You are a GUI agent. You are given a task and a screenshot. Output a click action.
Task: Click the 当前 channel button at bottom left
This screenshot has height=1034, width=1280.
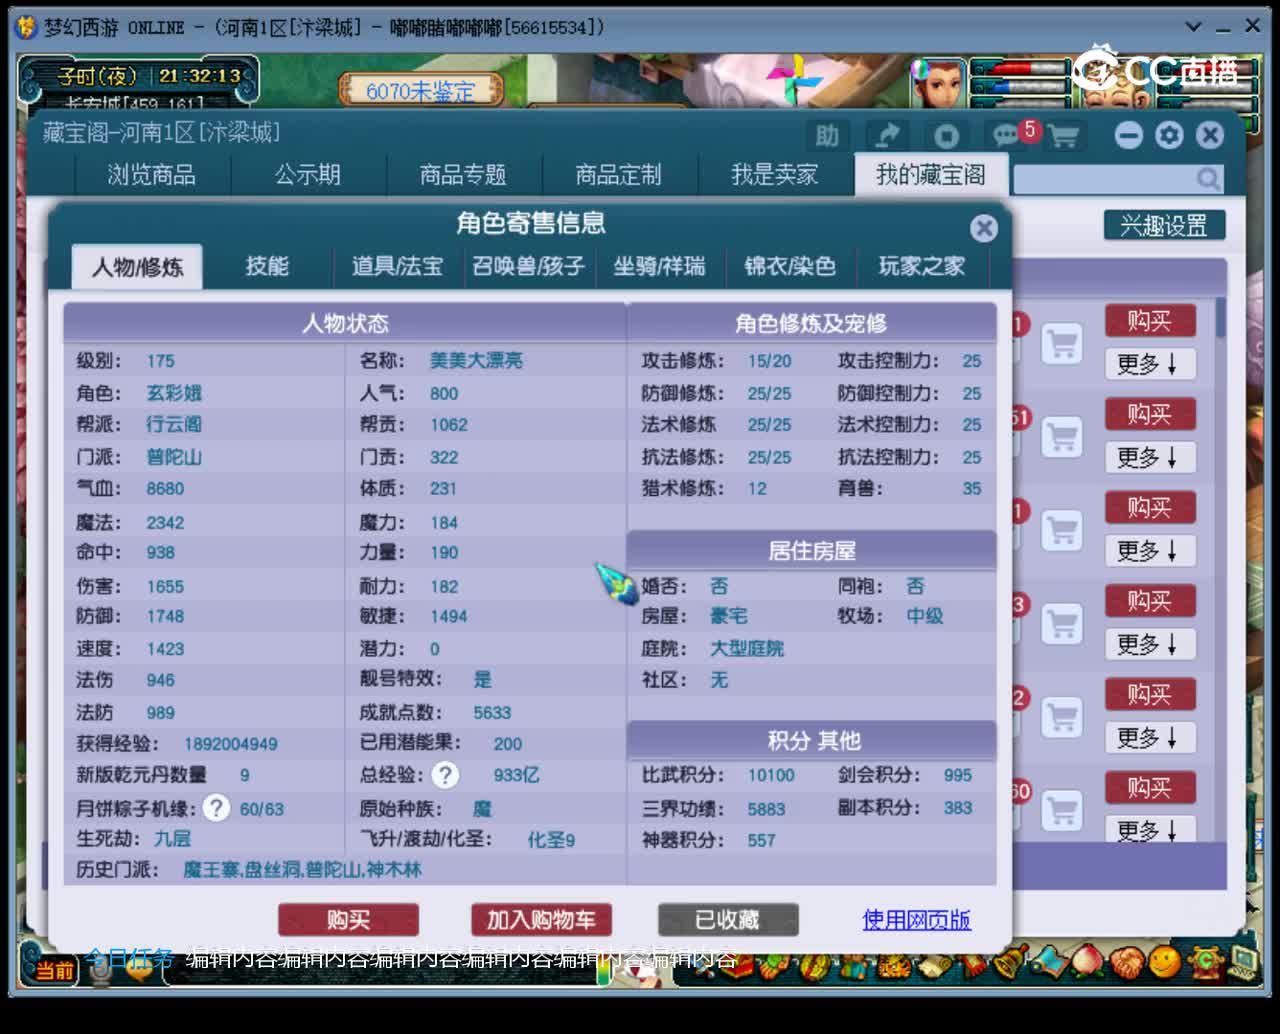pyautogui.click(x=55, y=970)
